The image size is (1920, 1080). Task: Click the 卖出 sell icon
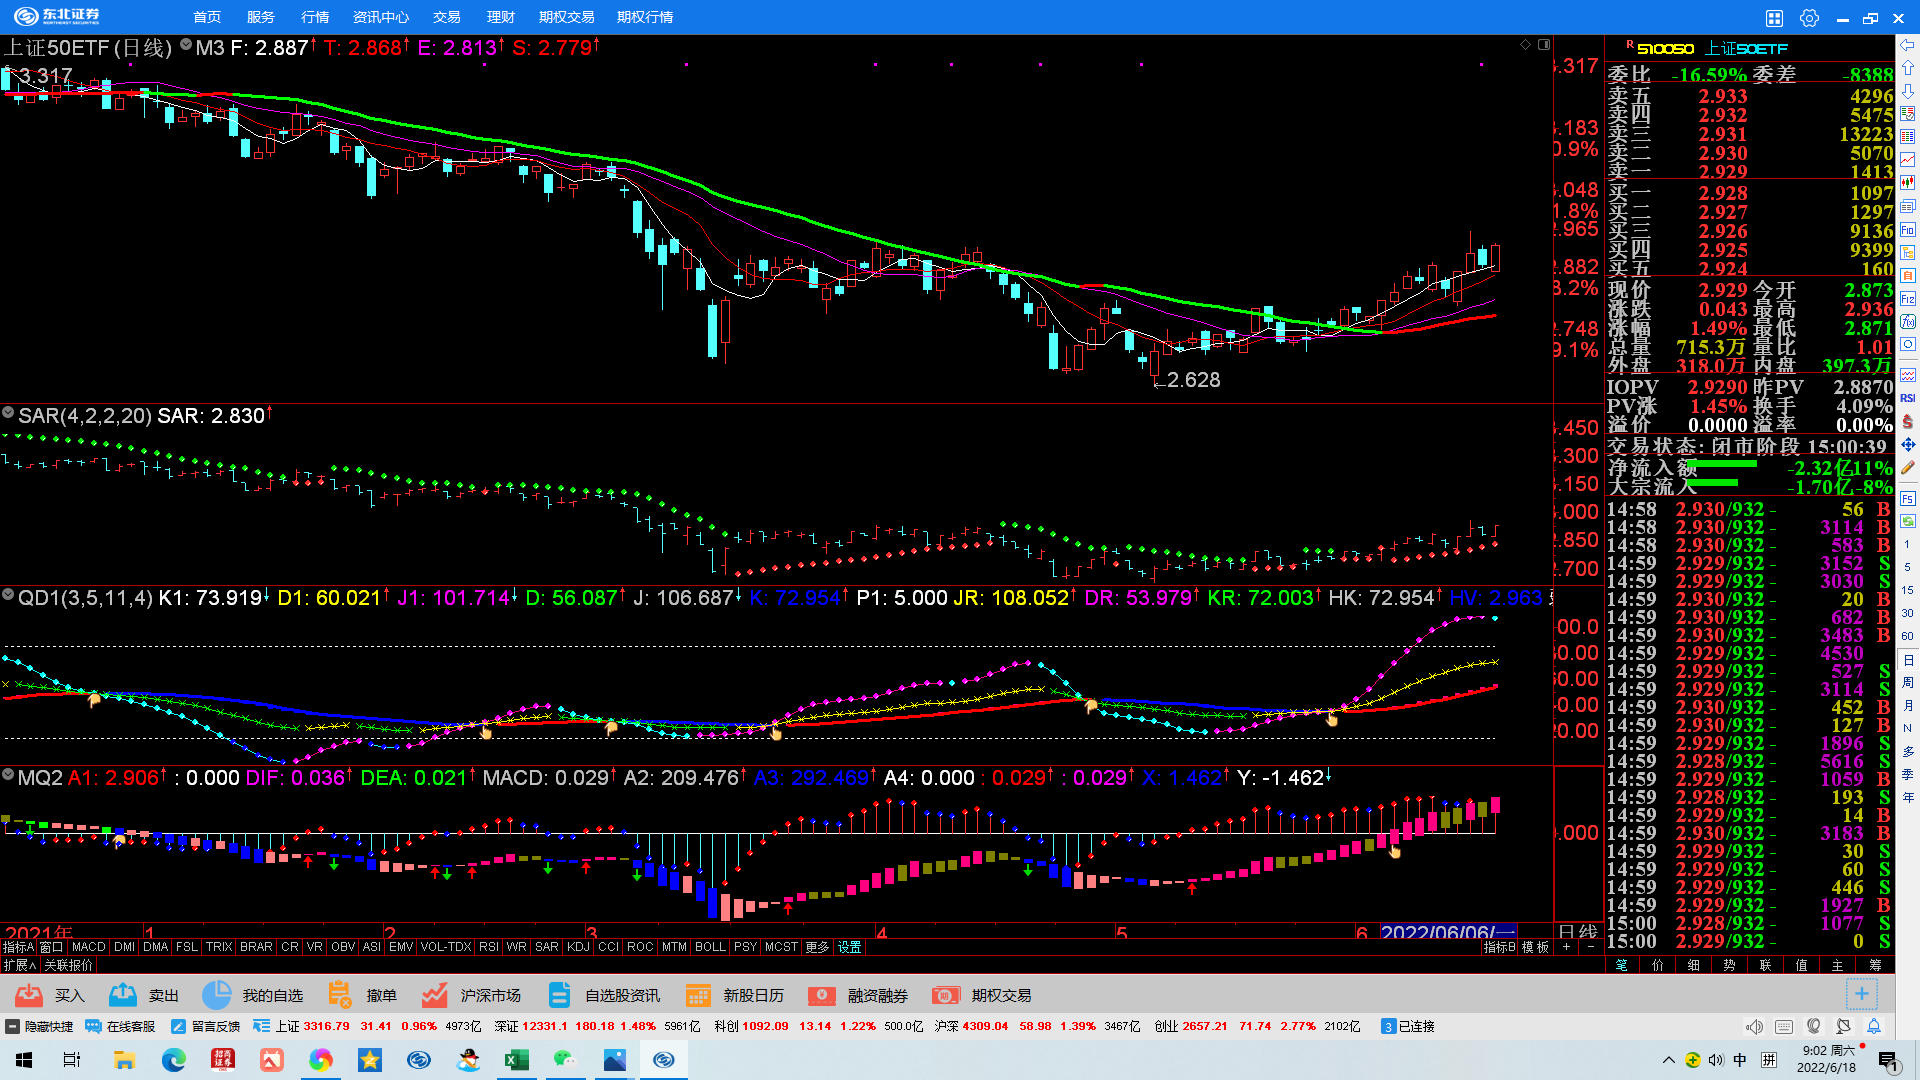coord(123,995)
